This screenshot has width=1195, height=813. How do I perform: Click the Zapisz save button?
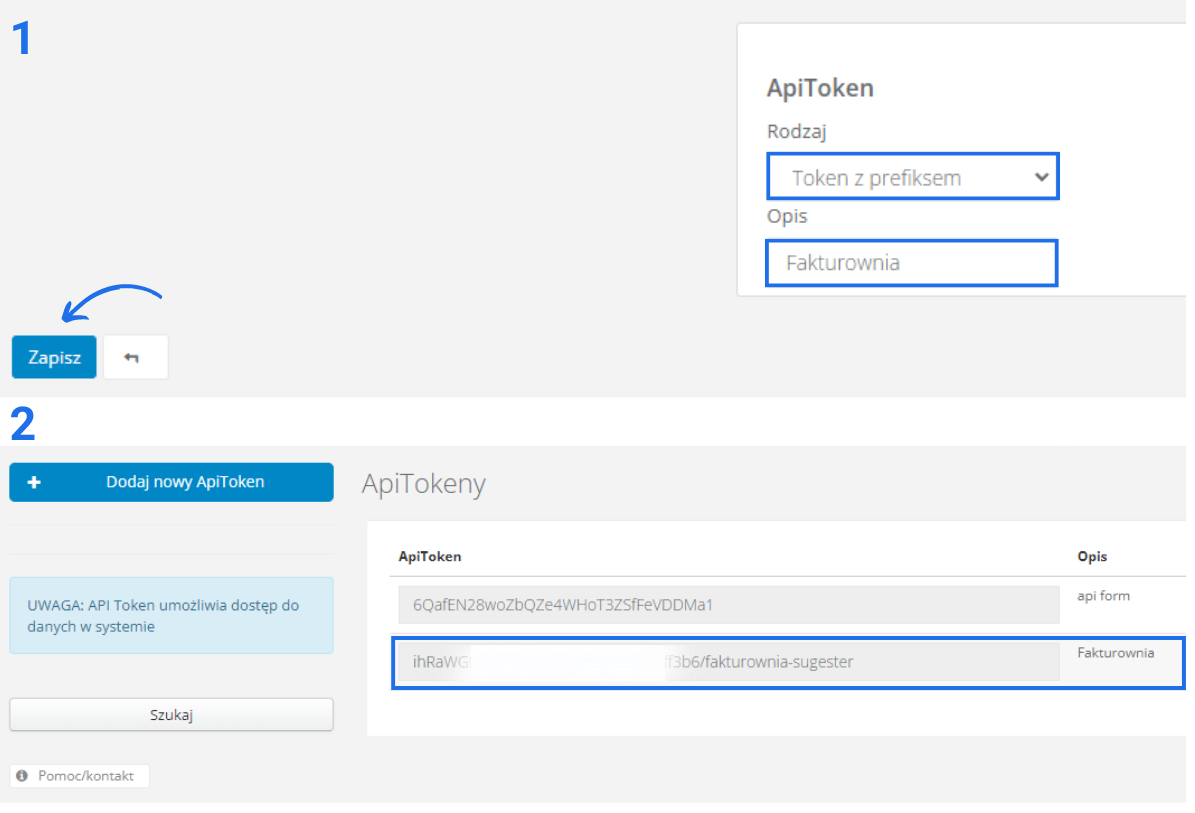tap(54, 357)
